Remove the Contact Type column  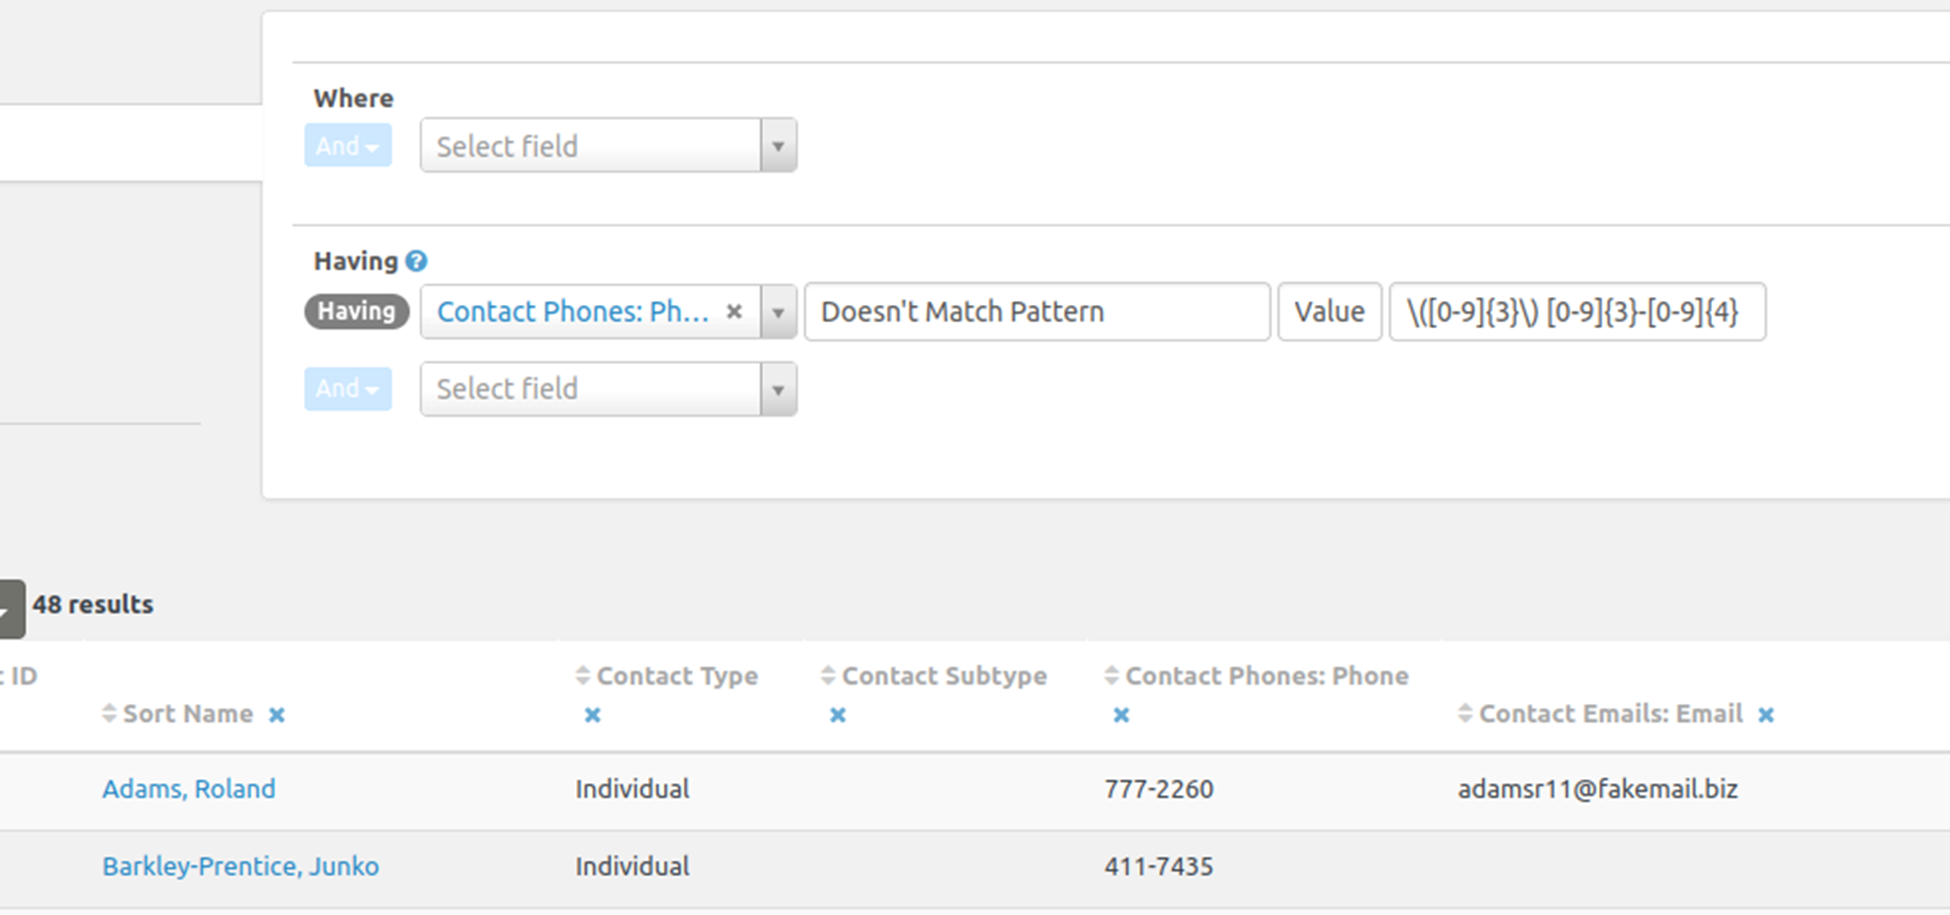[x=592, y=715]
